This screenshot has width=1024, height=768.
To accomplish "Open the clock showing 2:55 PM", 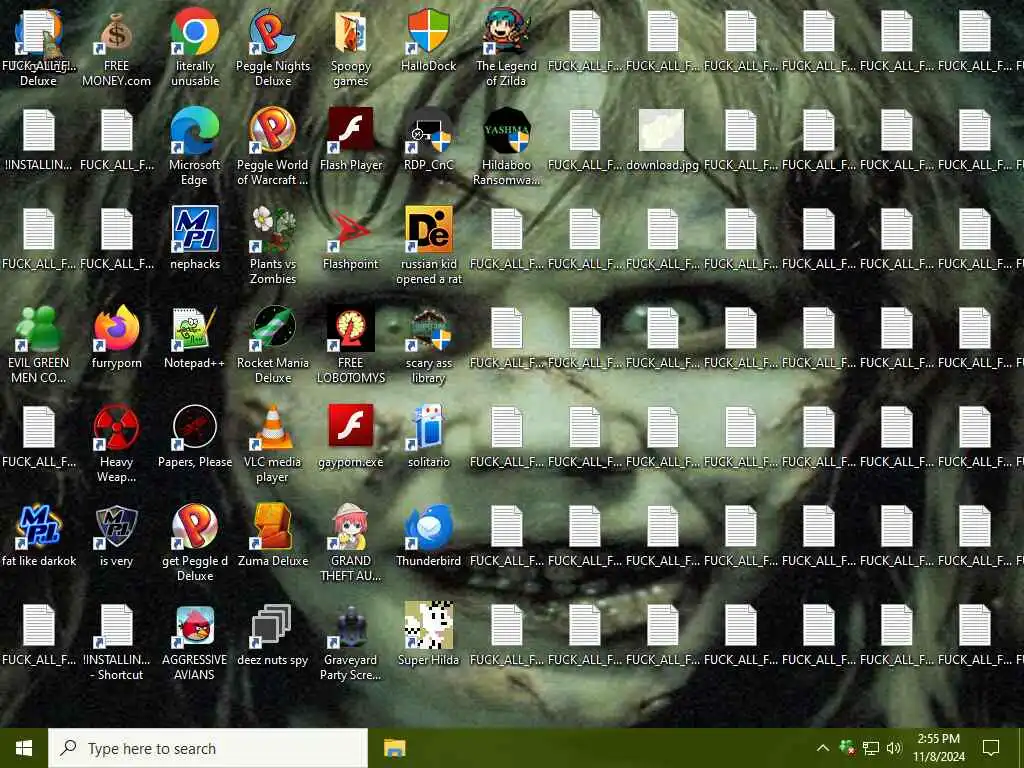I will pos(938,748).
